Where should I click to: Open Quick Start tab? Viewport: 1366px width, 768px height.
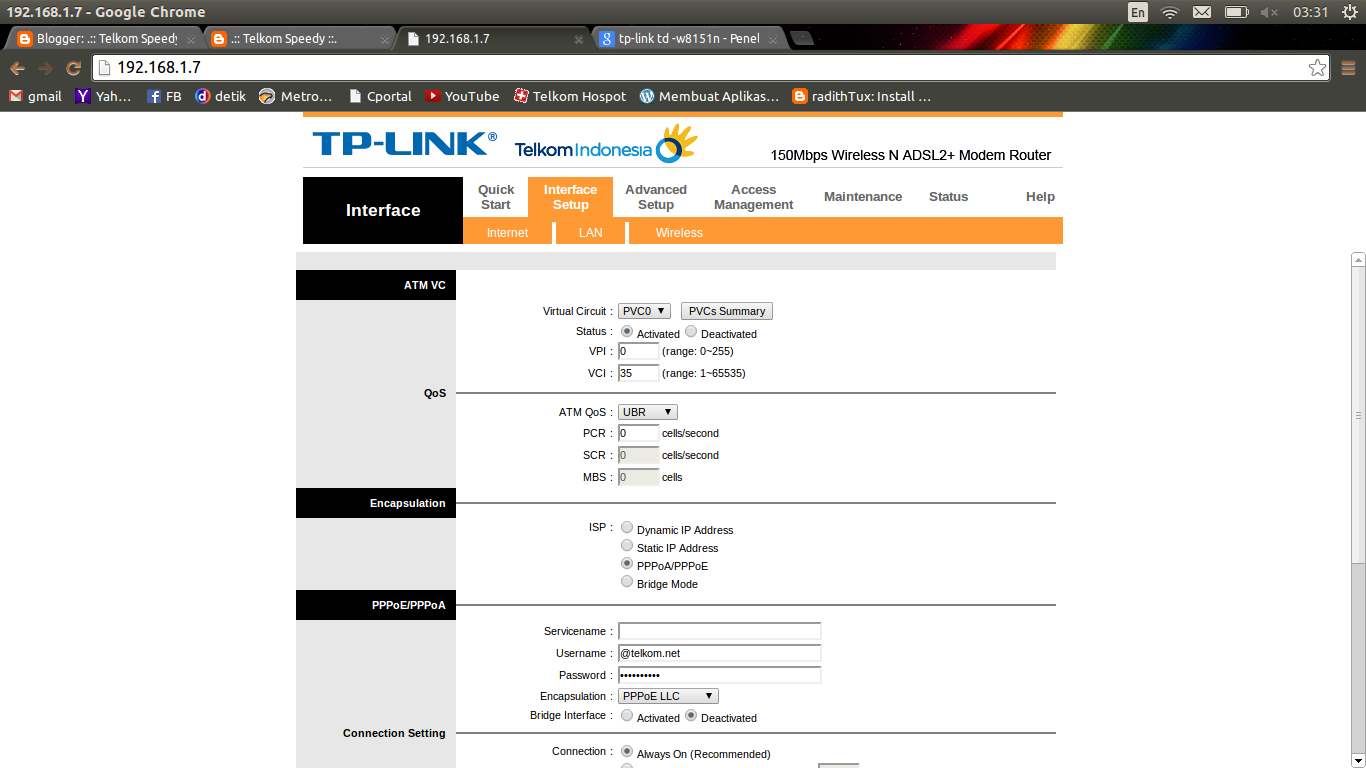coord(495,197)
